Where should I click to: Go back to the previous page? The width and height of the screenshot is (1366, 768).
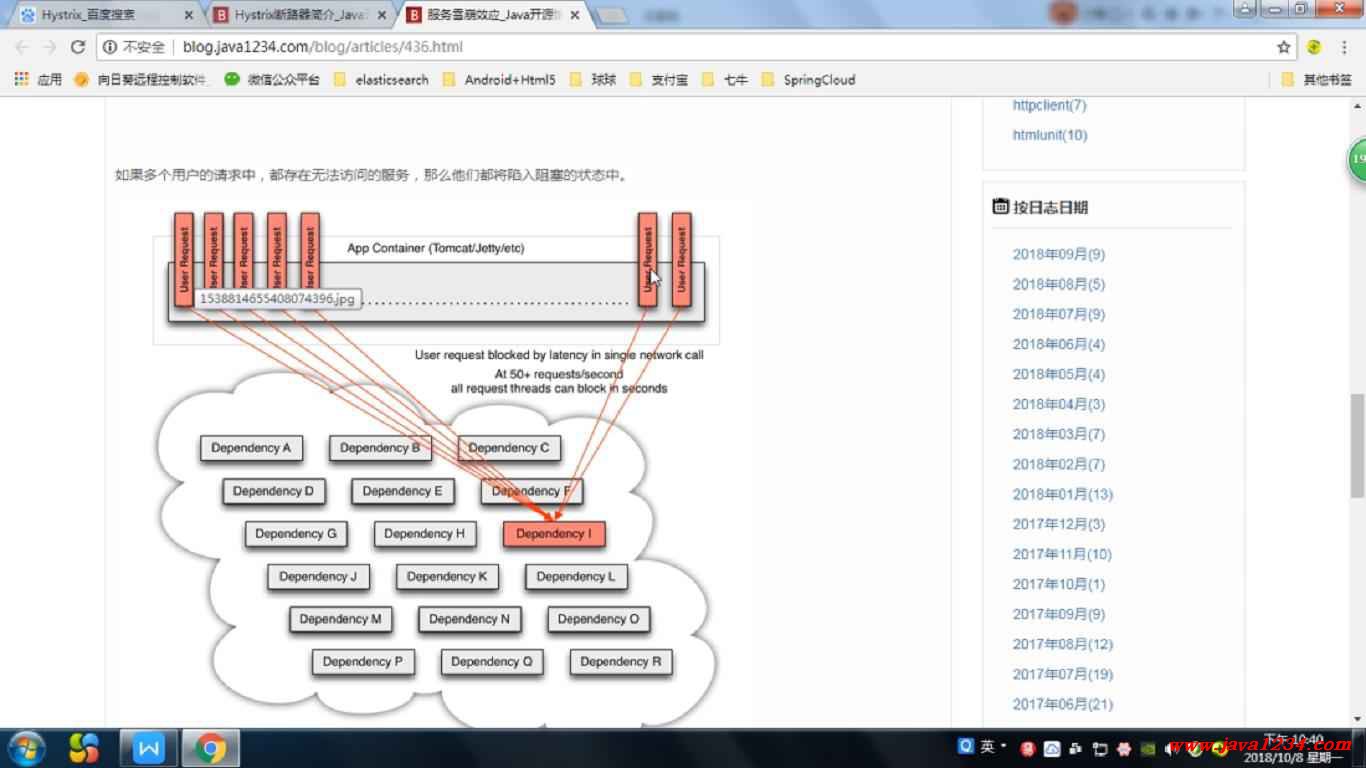tap(22, 47)
